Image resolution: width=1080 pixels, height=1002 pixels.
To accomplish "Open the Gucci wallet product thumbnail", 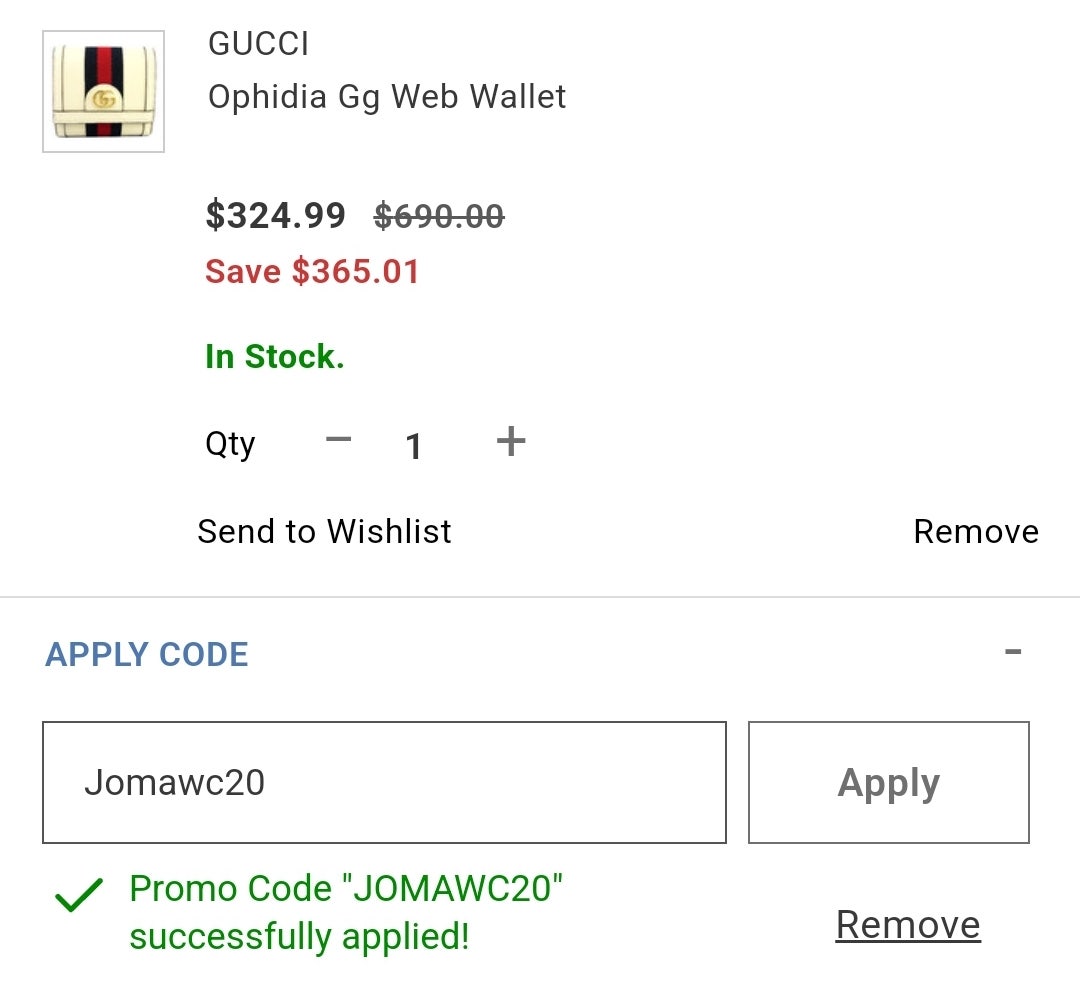I will (103, 92).
